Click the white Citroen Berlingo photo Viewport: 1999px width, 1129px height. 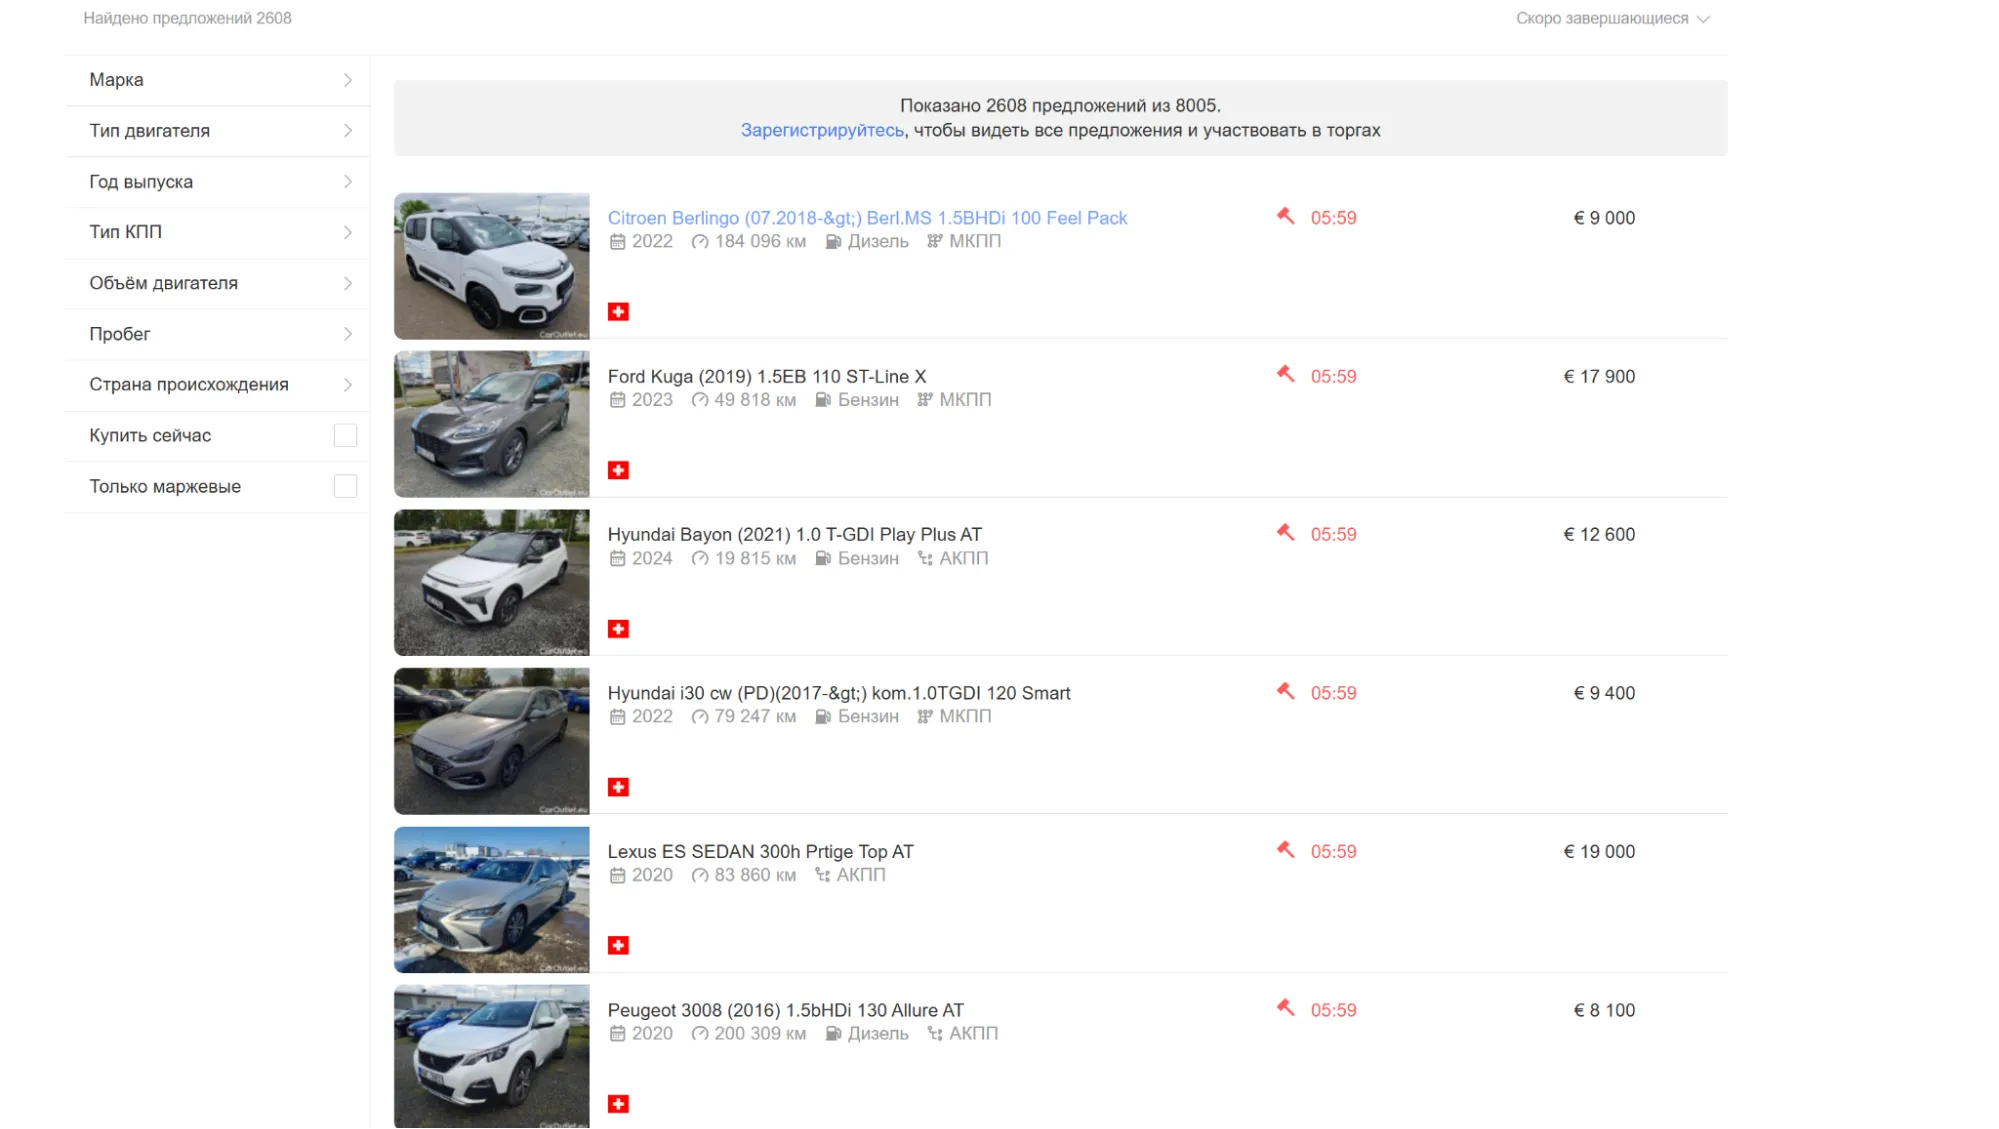click(x=492, y=266)
